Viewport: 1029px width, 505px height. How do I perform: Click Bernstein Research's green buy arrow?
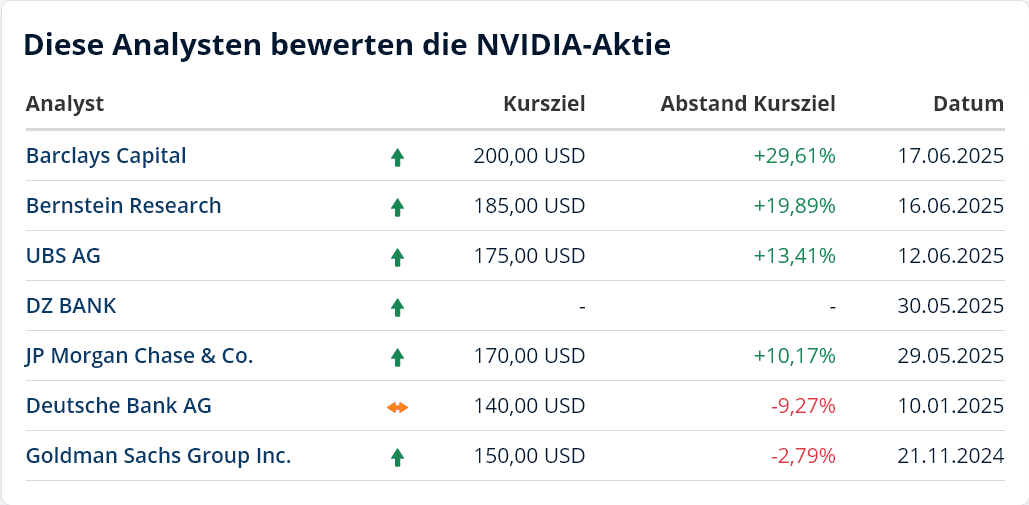397,207
